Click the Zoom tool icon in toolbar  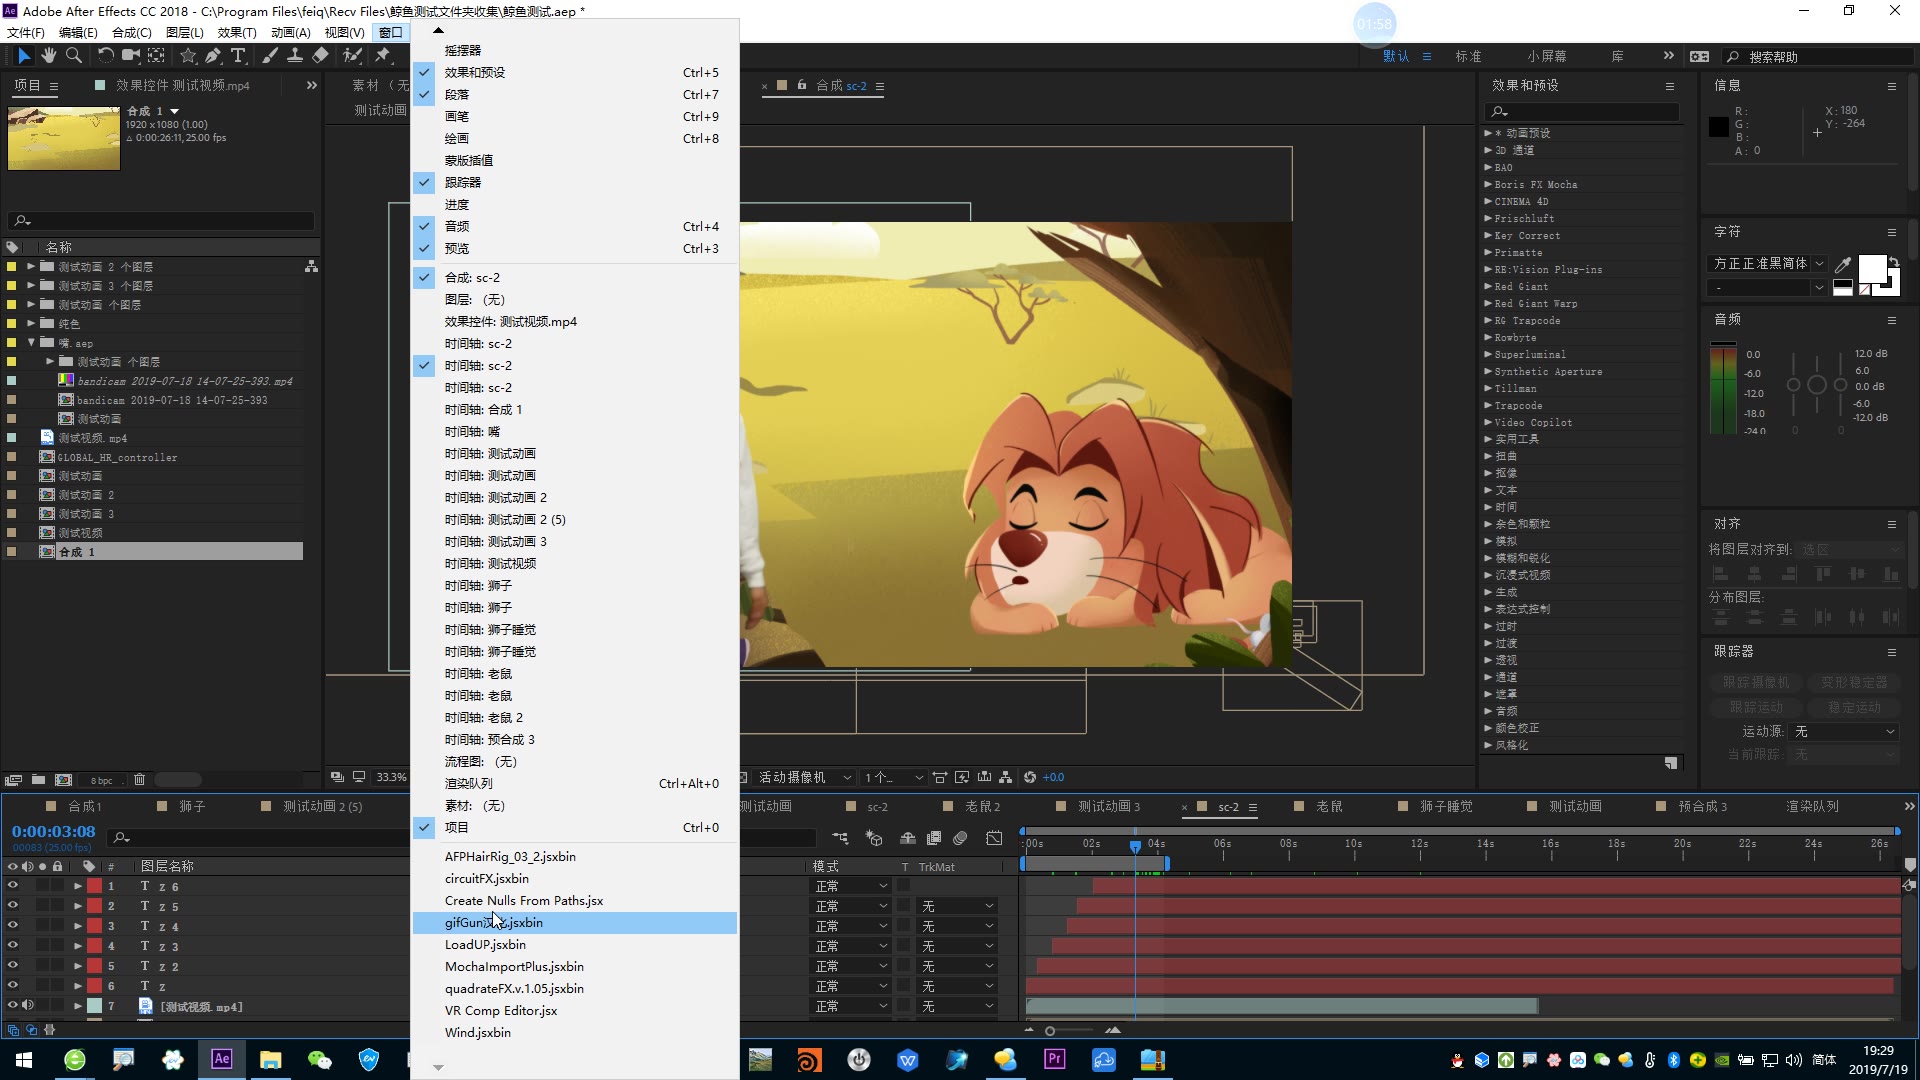pyautogui.click(x=75, y=55)
